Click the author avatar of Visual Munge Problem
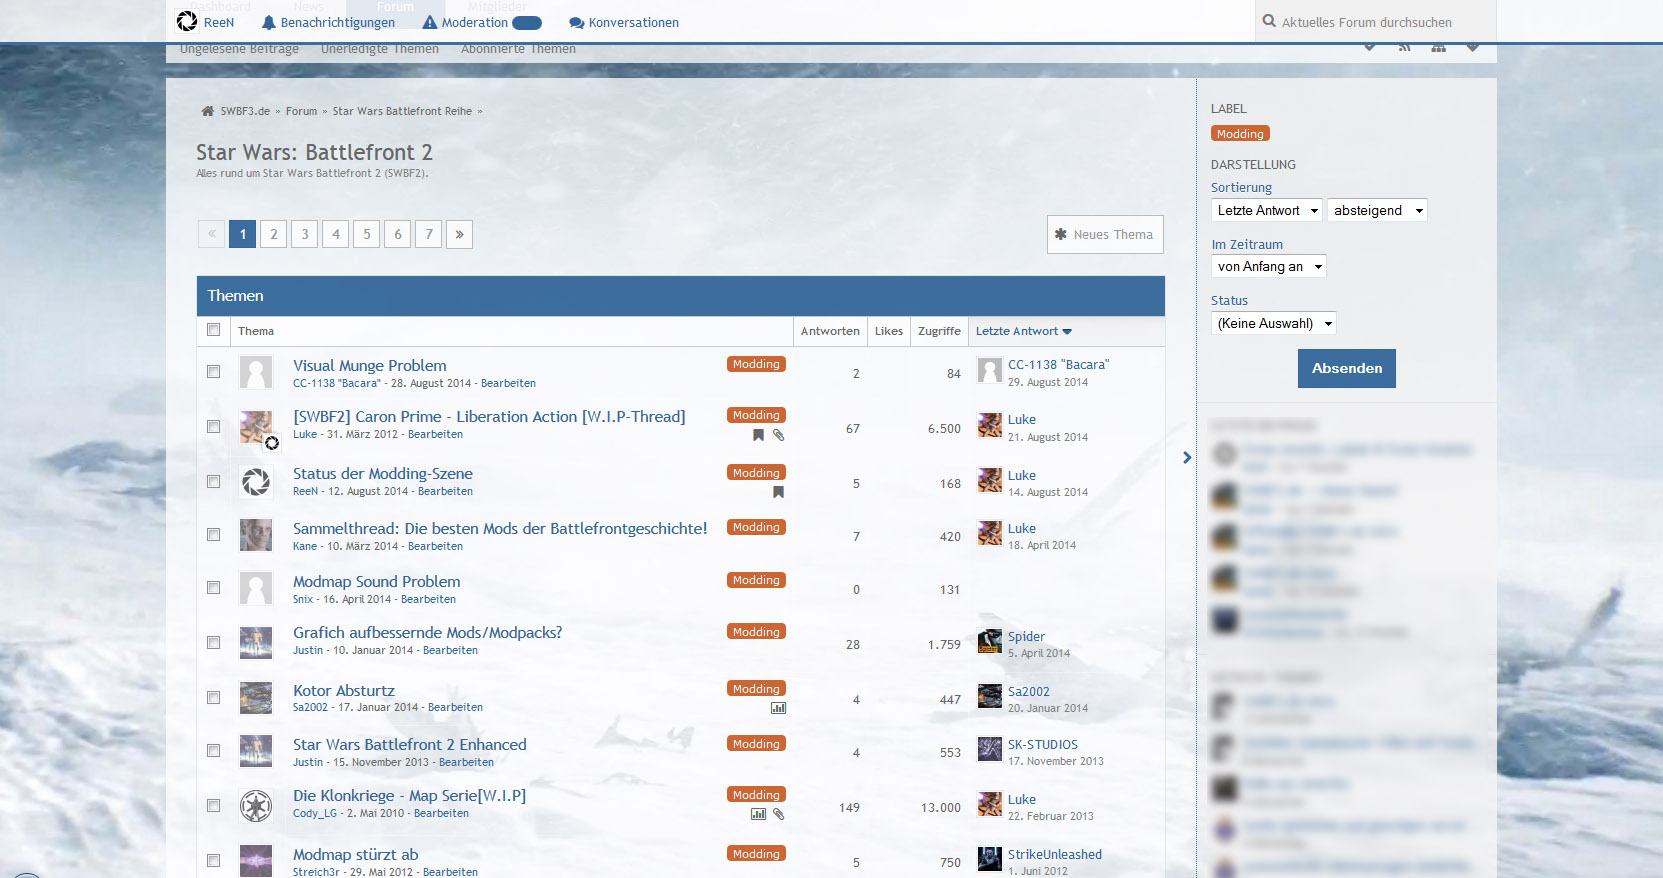The width and height of the screenshot is (1663, 878). (x=256, y=373)
